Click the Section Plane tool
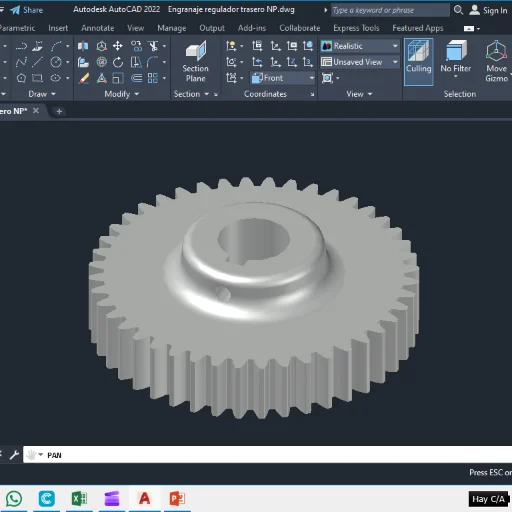The height and width of the screenshot is (512, 512). 196,62
